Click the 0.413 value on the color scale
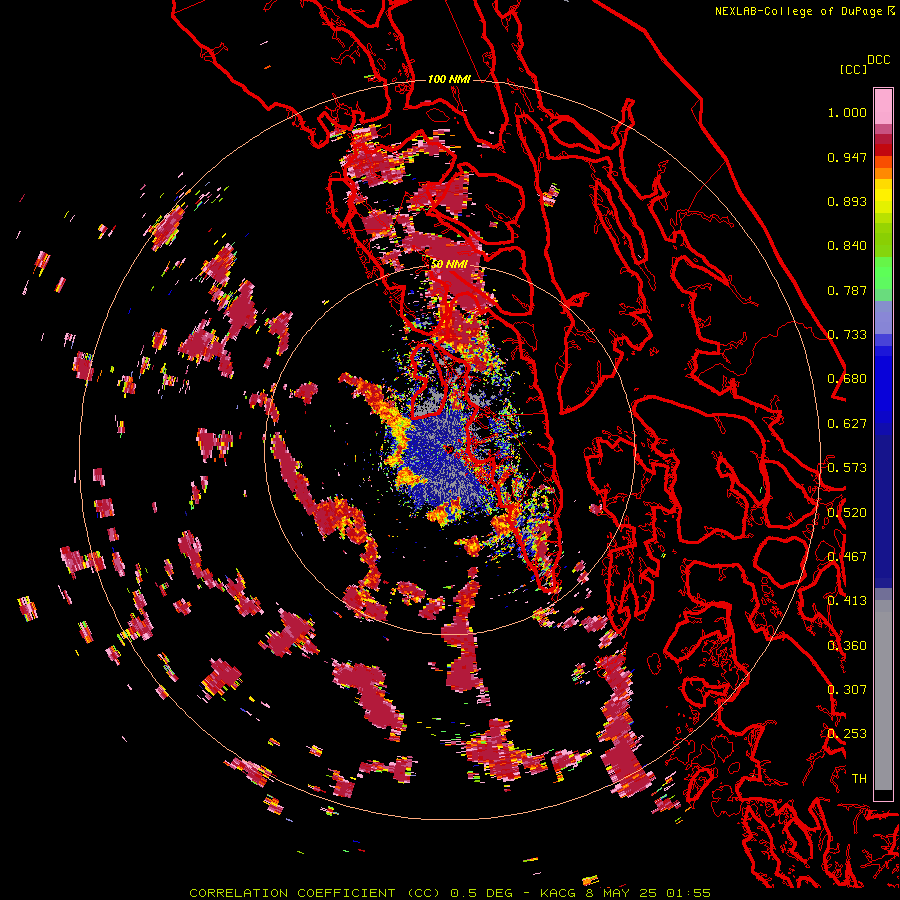This screenshot has width=900, height=900. point(847,601)
